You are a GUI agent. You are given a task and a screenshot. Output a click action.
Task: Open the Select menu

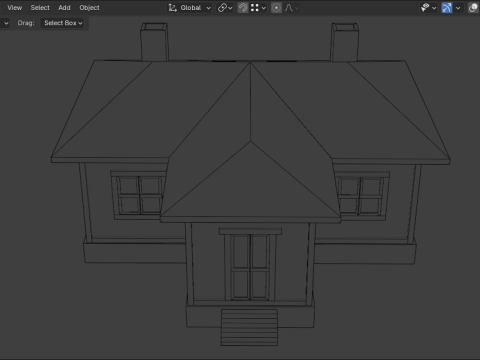coord(40,8)
